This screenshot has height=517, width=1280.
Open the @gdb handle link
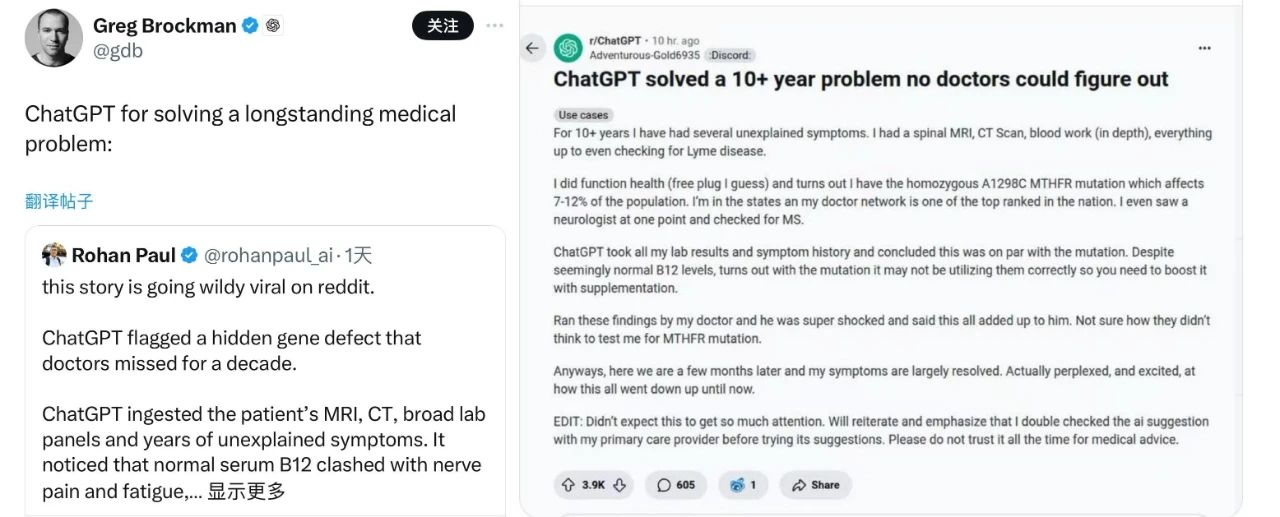tap(118, 51)
